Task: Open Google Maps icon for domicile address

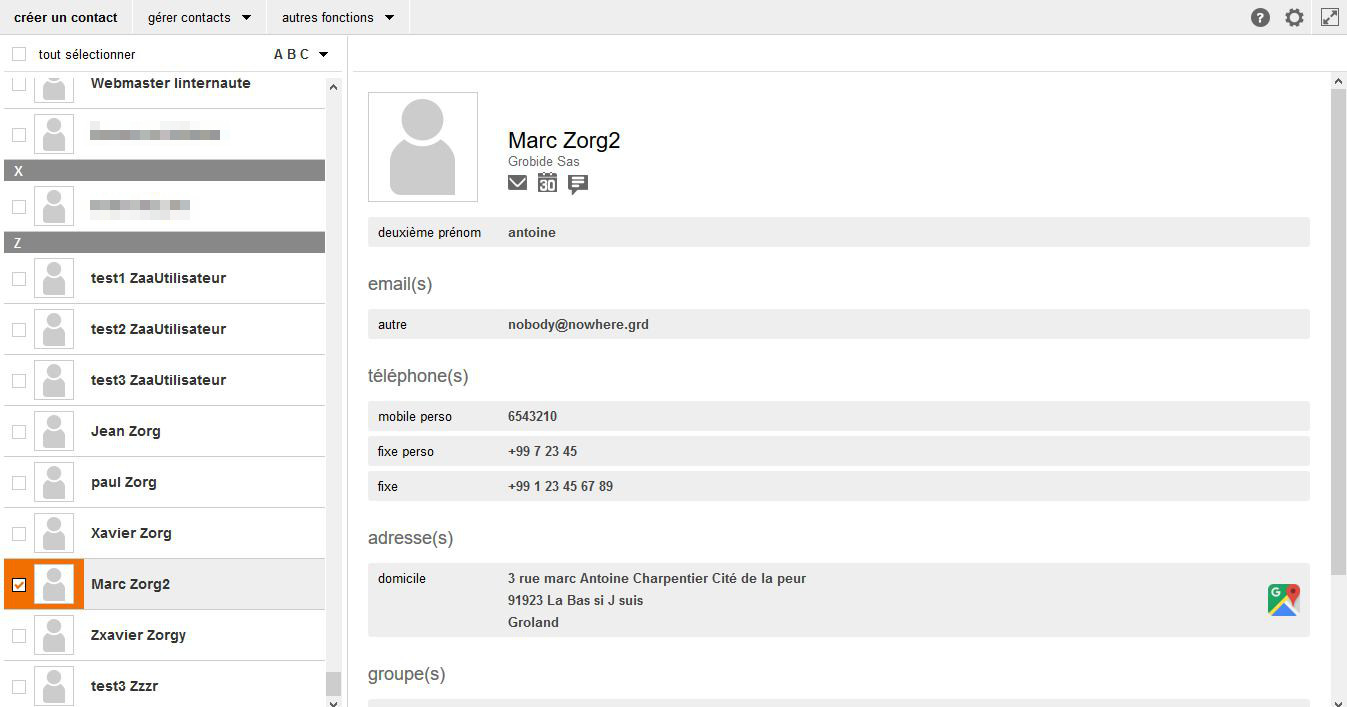Action: pyautogui.click(x=1283, y=600)
